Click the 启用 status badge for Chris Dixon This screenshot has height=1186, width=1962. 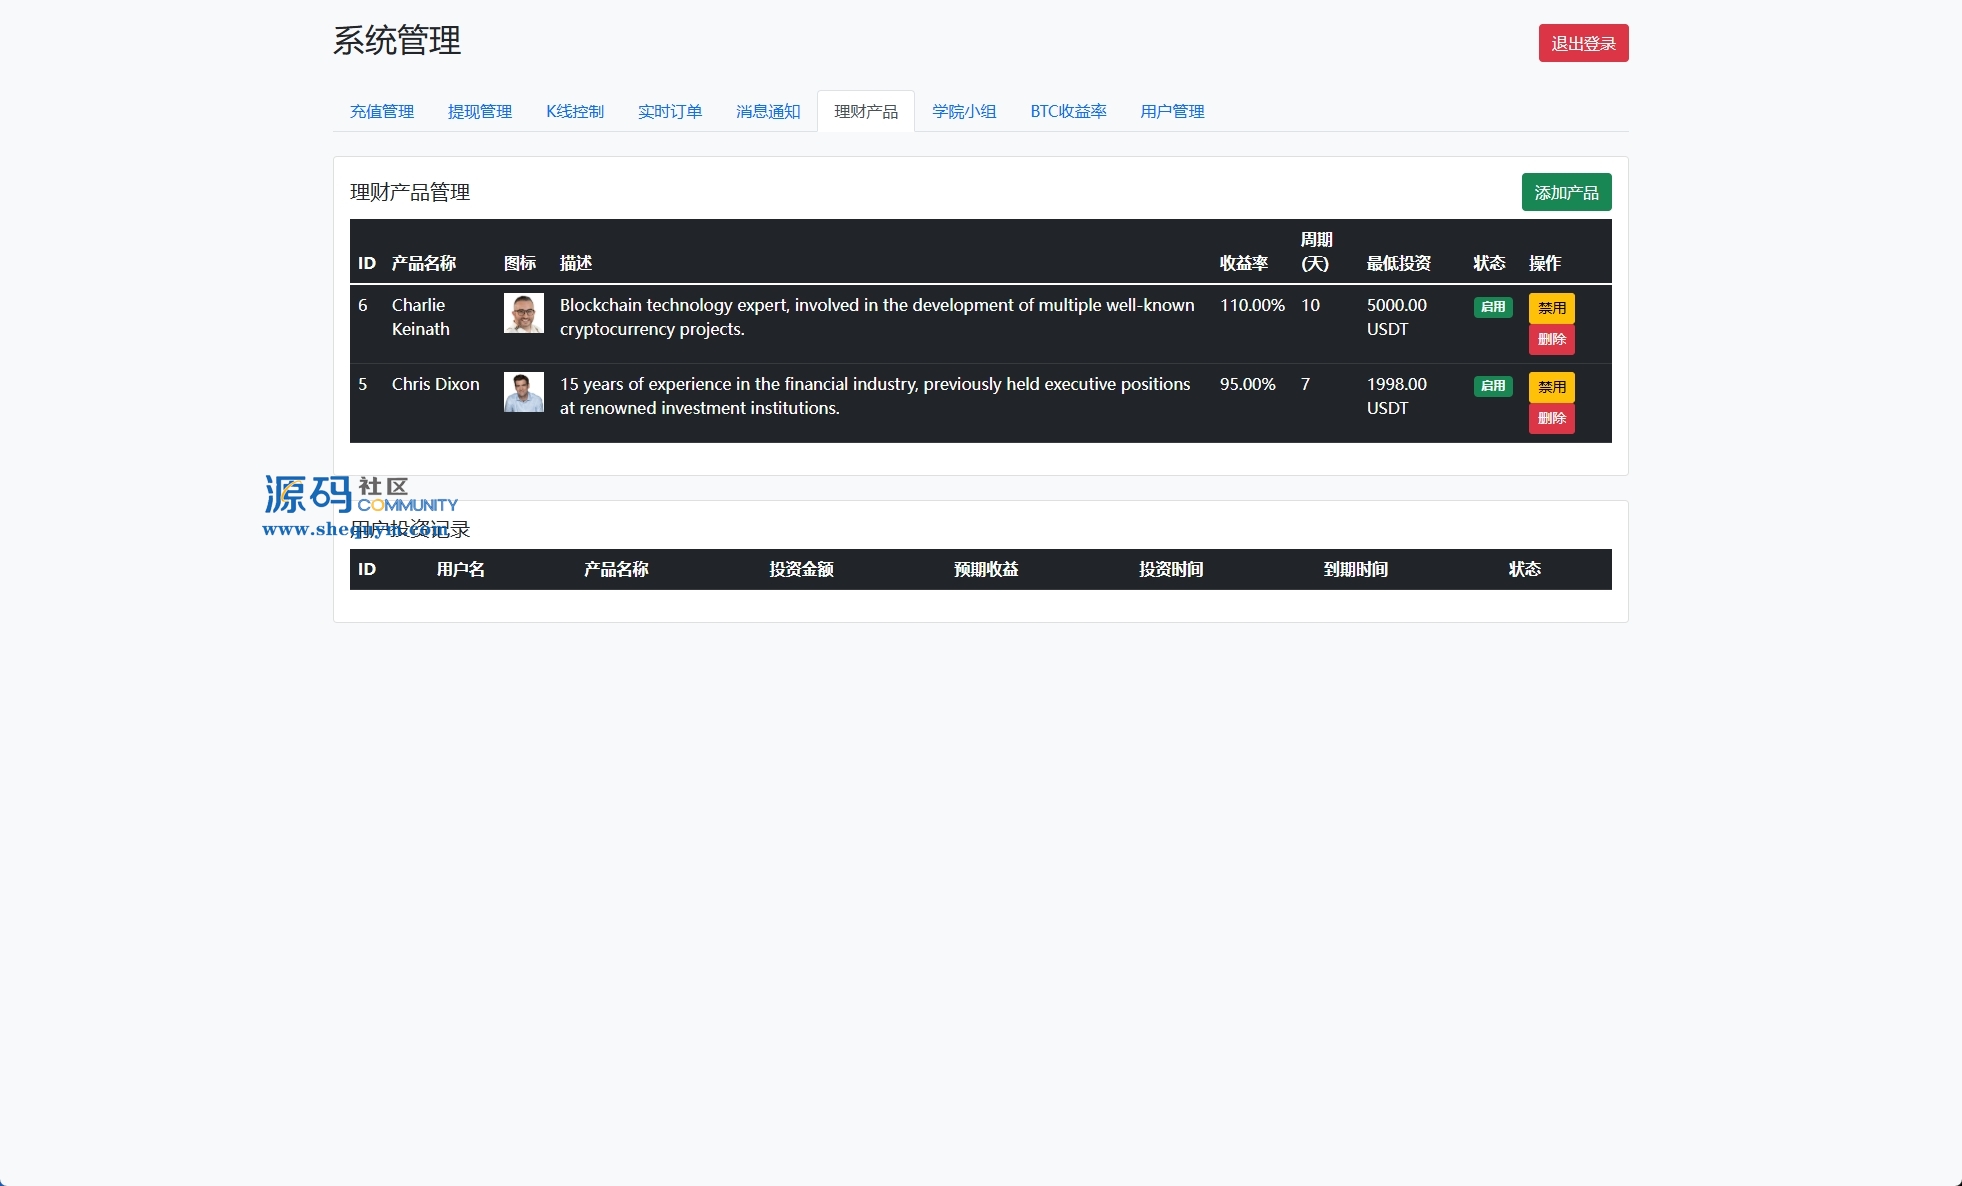click(x=1493, y=386)
